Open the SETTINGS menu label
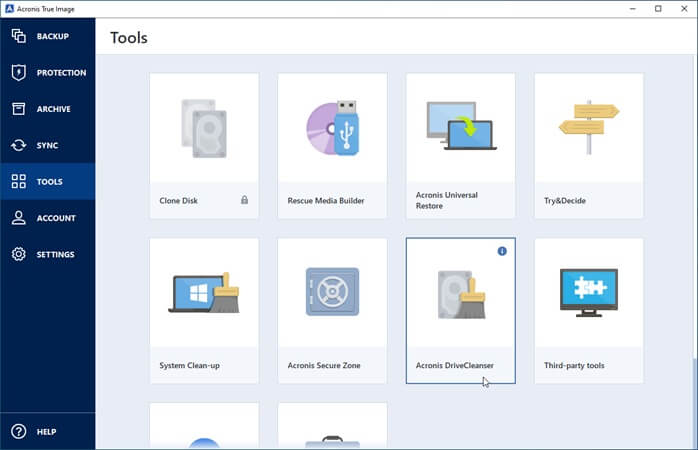The image size is (698, 450). coord(55,255)
